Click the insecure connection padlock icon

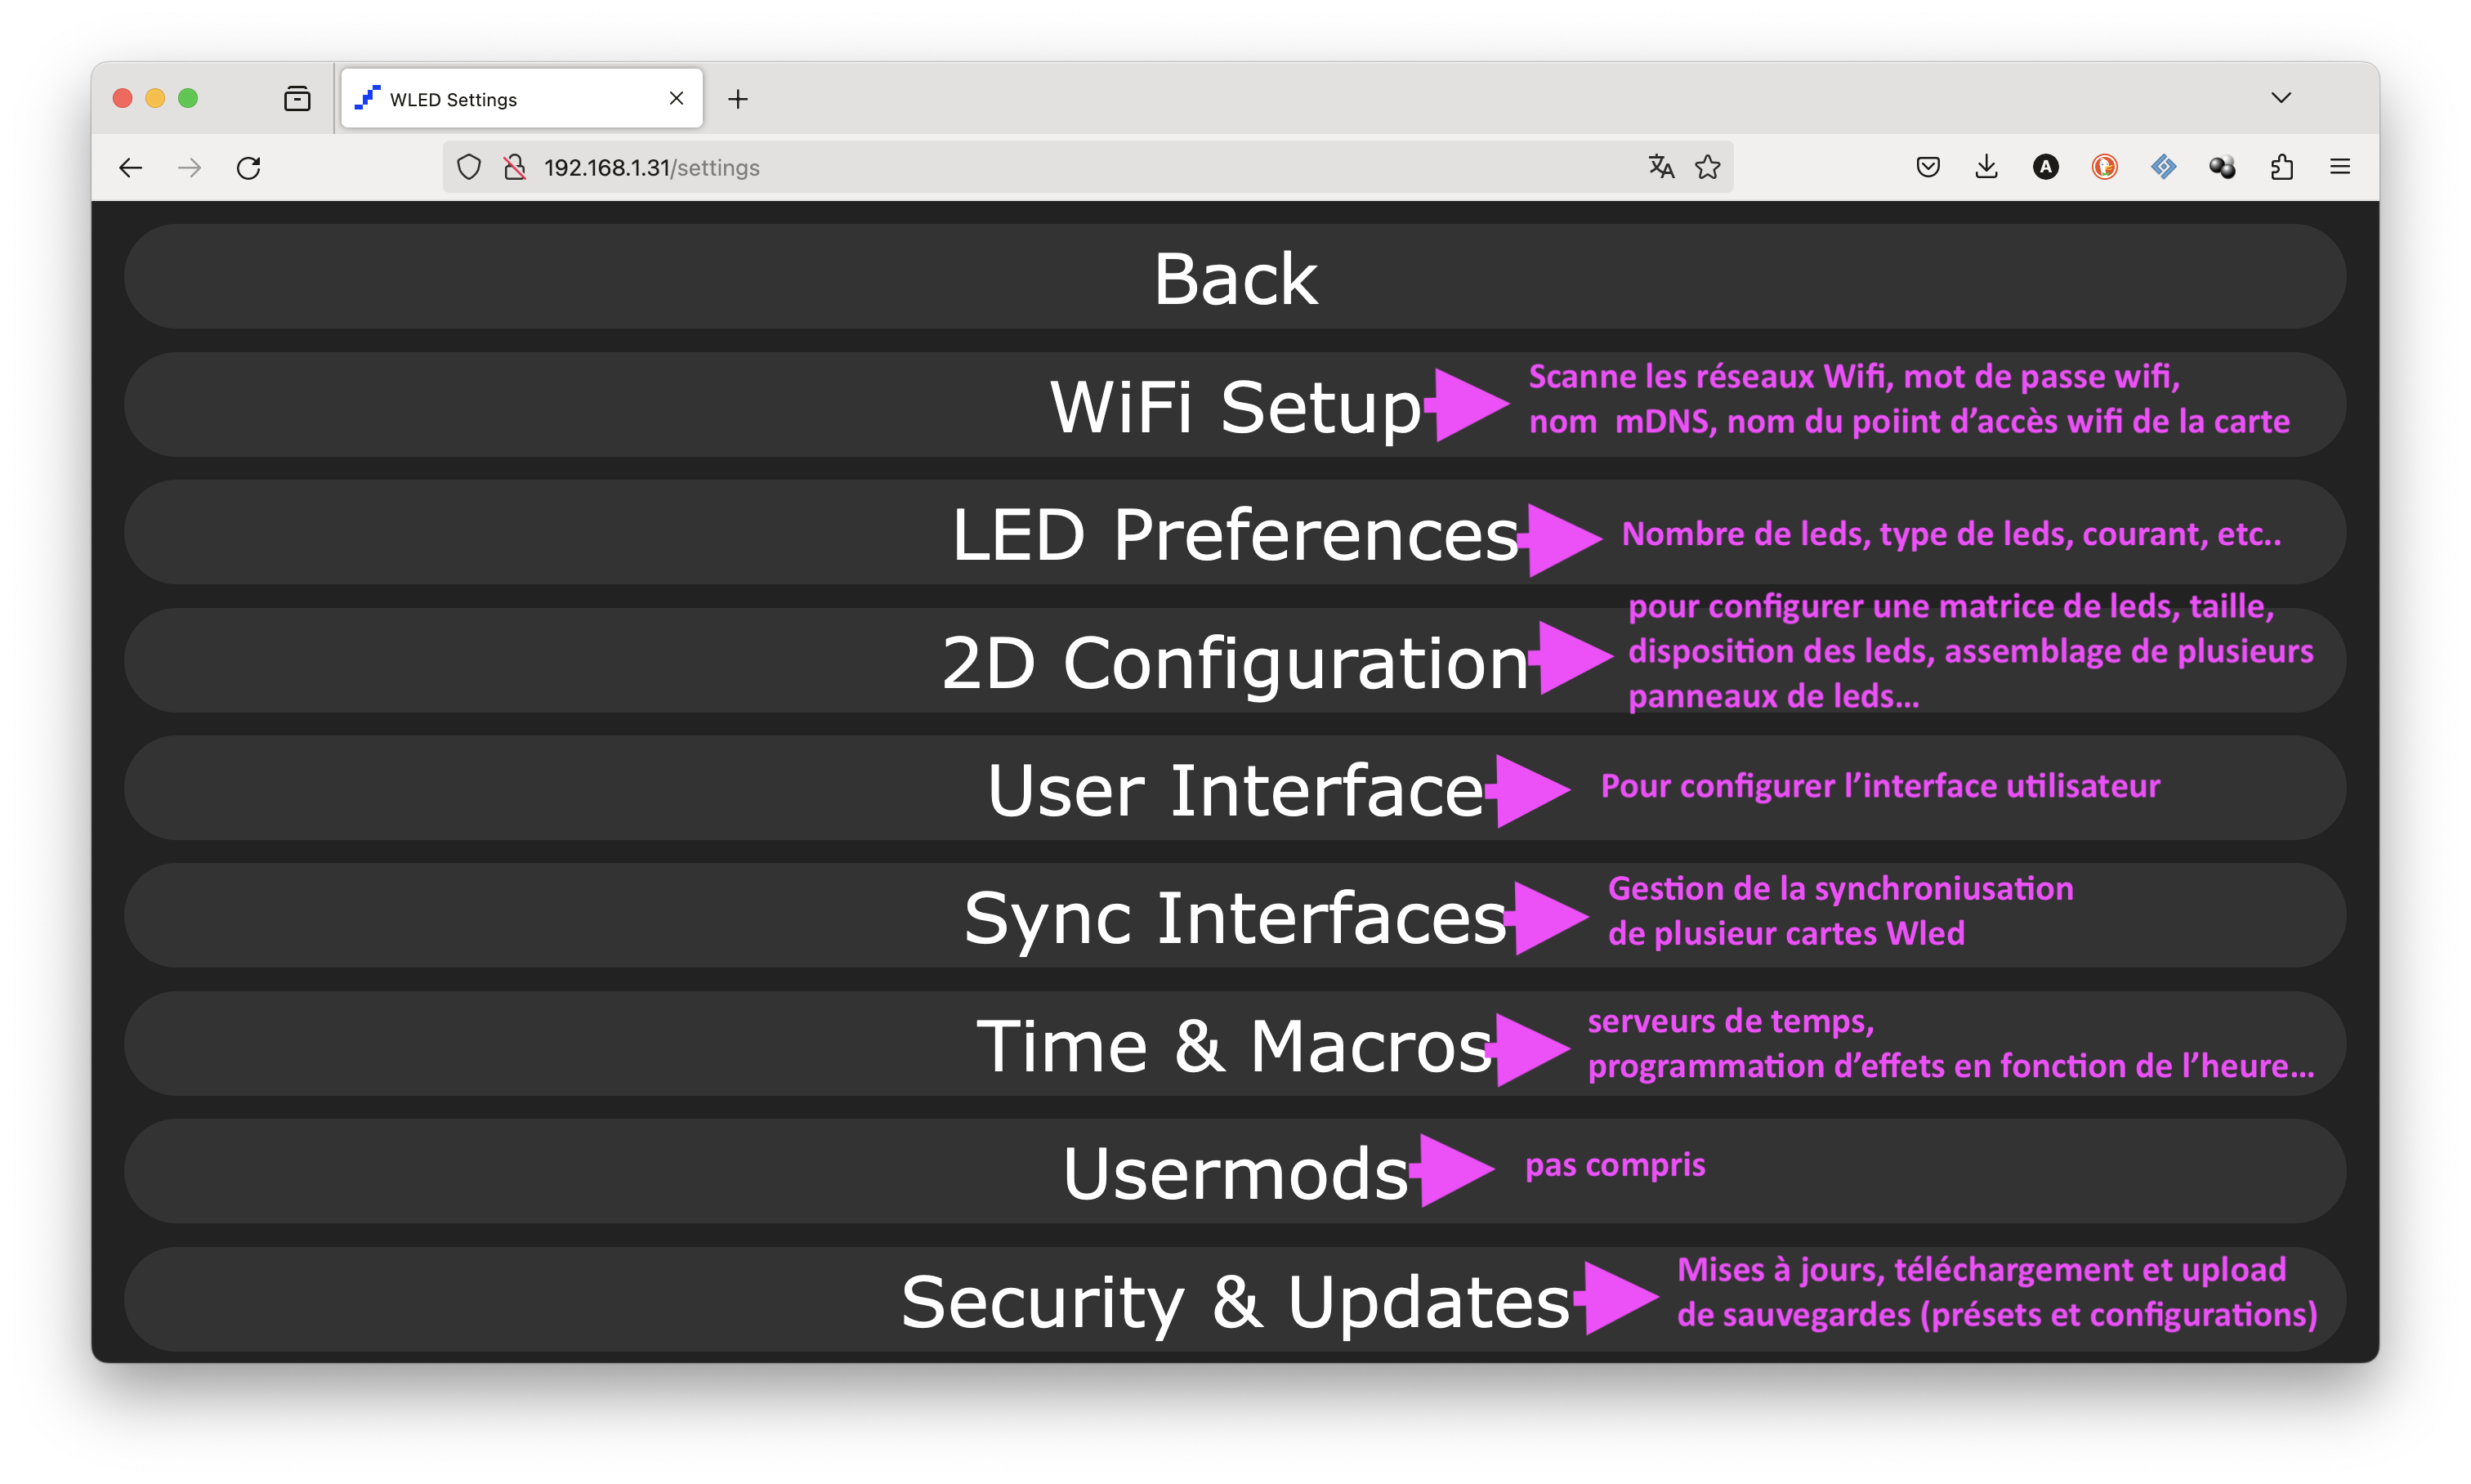515,167
